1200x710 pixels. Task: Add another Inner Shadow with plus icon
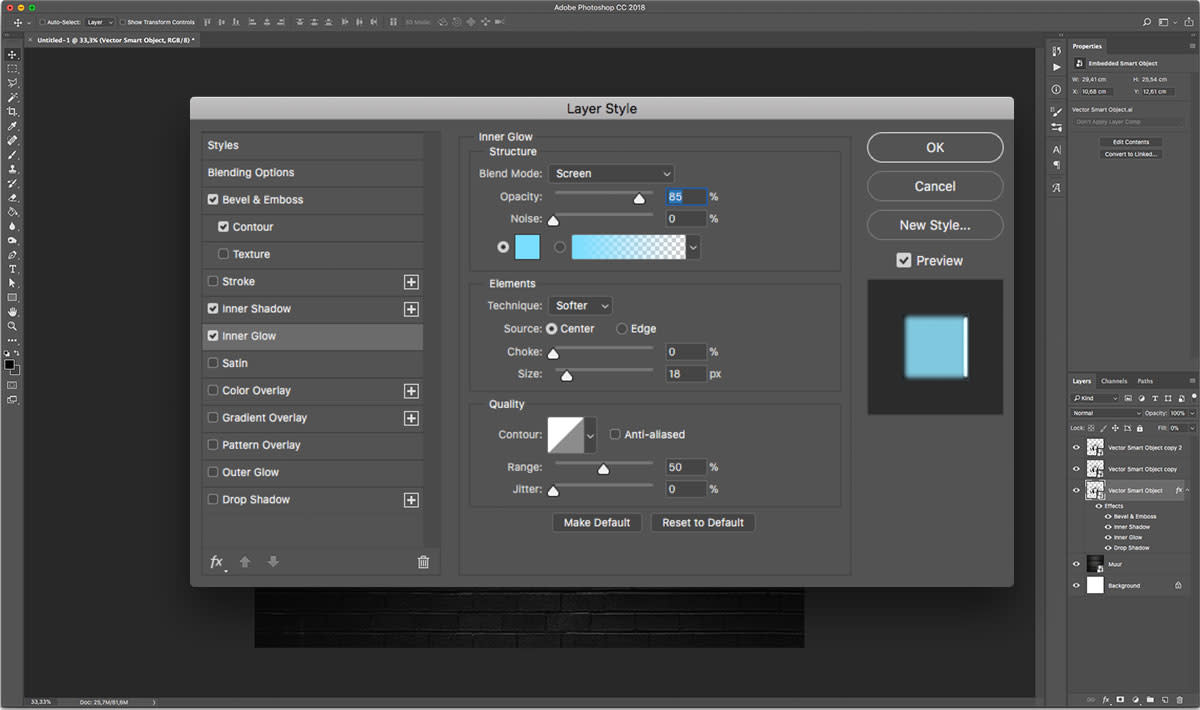pyautogui.click(x=411, y=309)
